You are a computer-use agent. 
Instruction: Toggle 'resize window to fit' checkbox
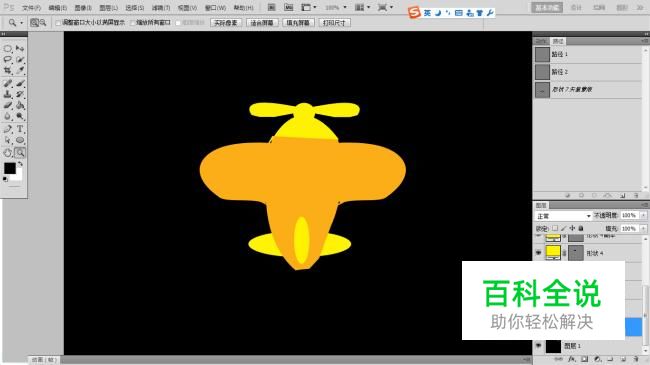58,23
